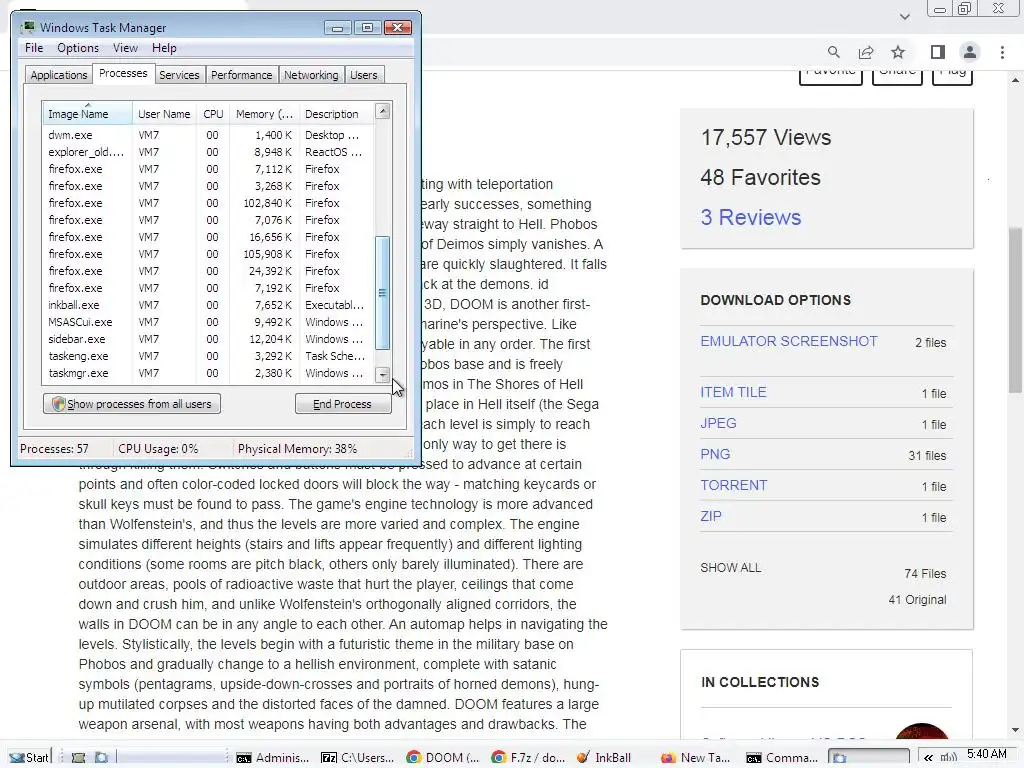Viewport: 1024px width, 768px height.
Task: Click the tab search chevron in browser
Action: tap(904, 16)
